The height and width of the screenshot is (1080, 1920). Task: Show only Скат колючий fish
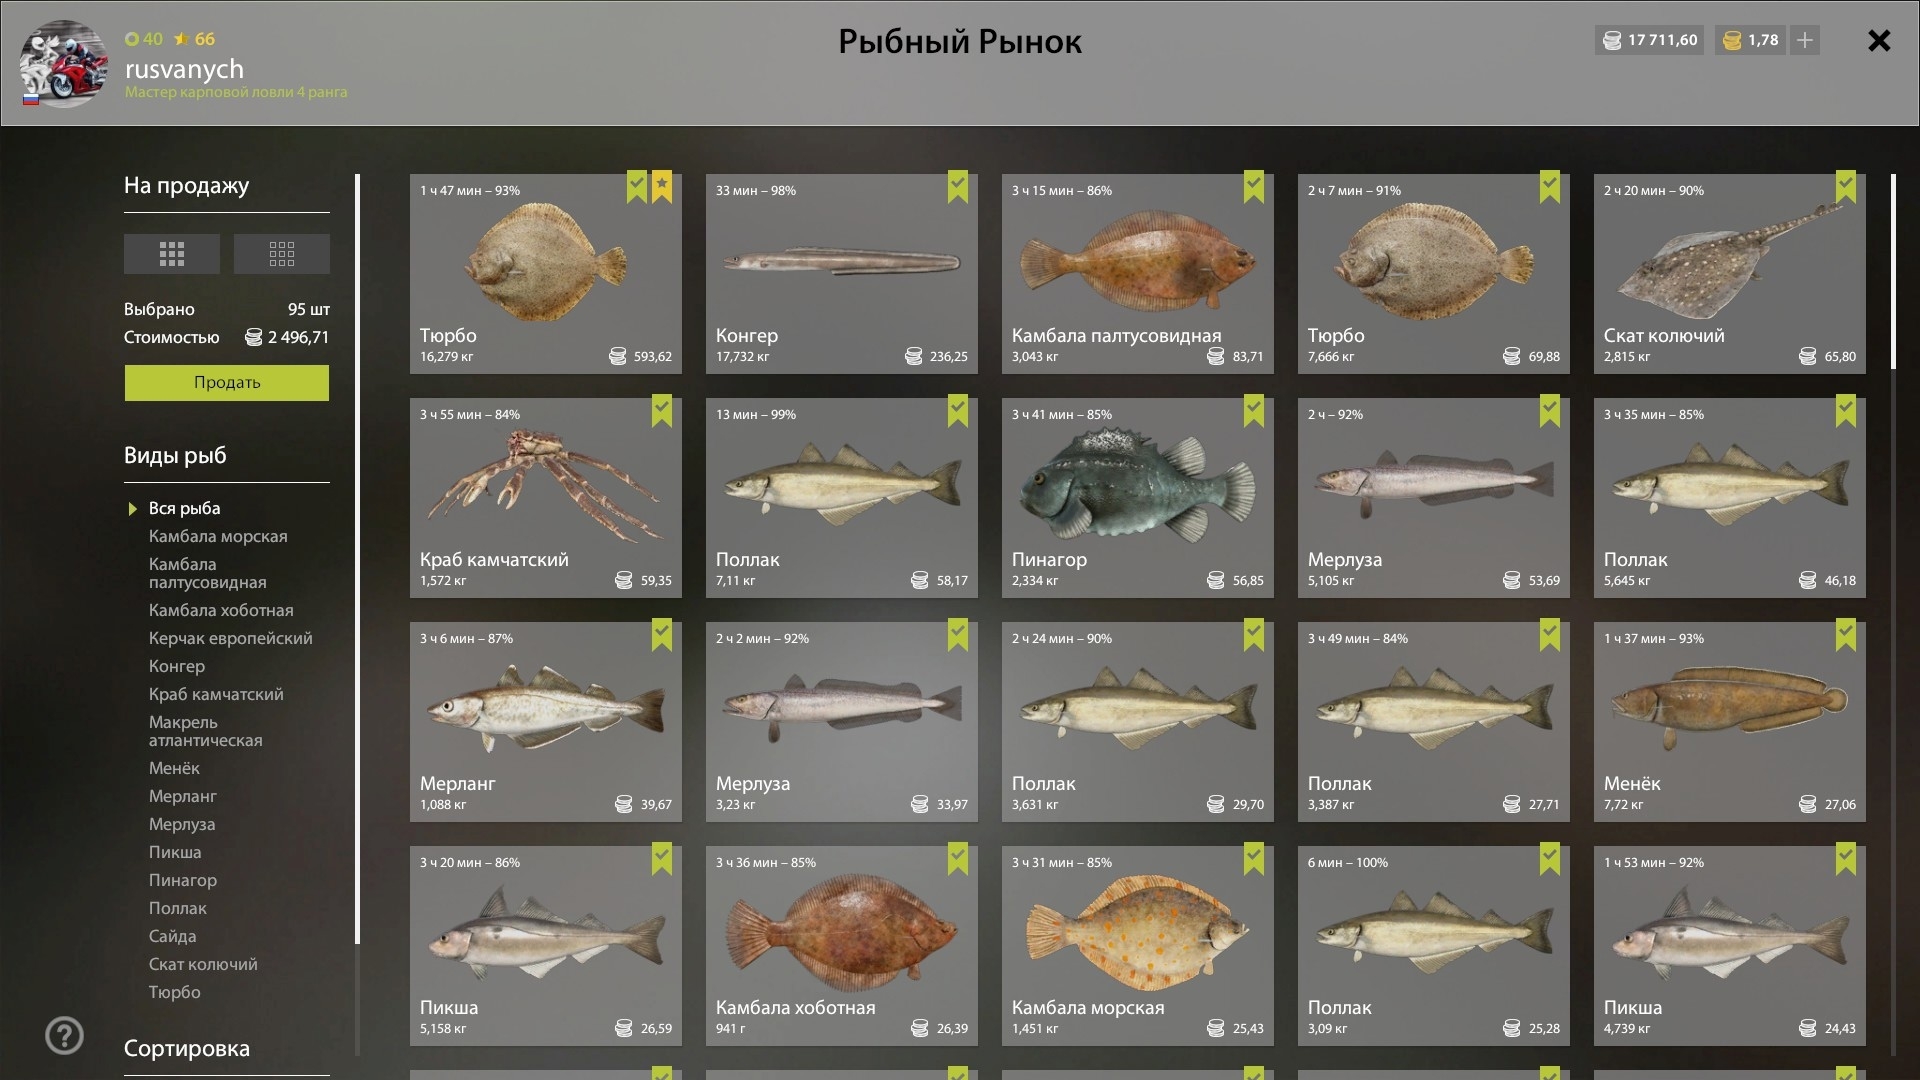click(203, 965)
